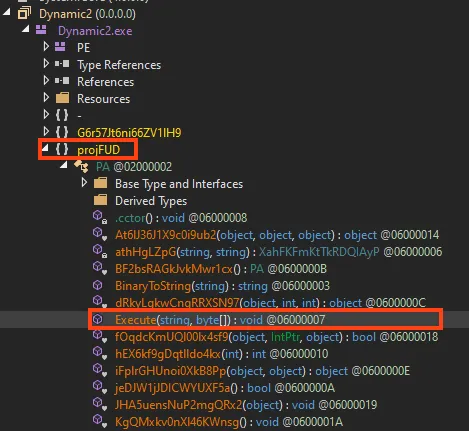Open method dRkyLgkwCngRRXSN97 @0600000C
This screenshot has width=469, height=431.
(270, 303)
